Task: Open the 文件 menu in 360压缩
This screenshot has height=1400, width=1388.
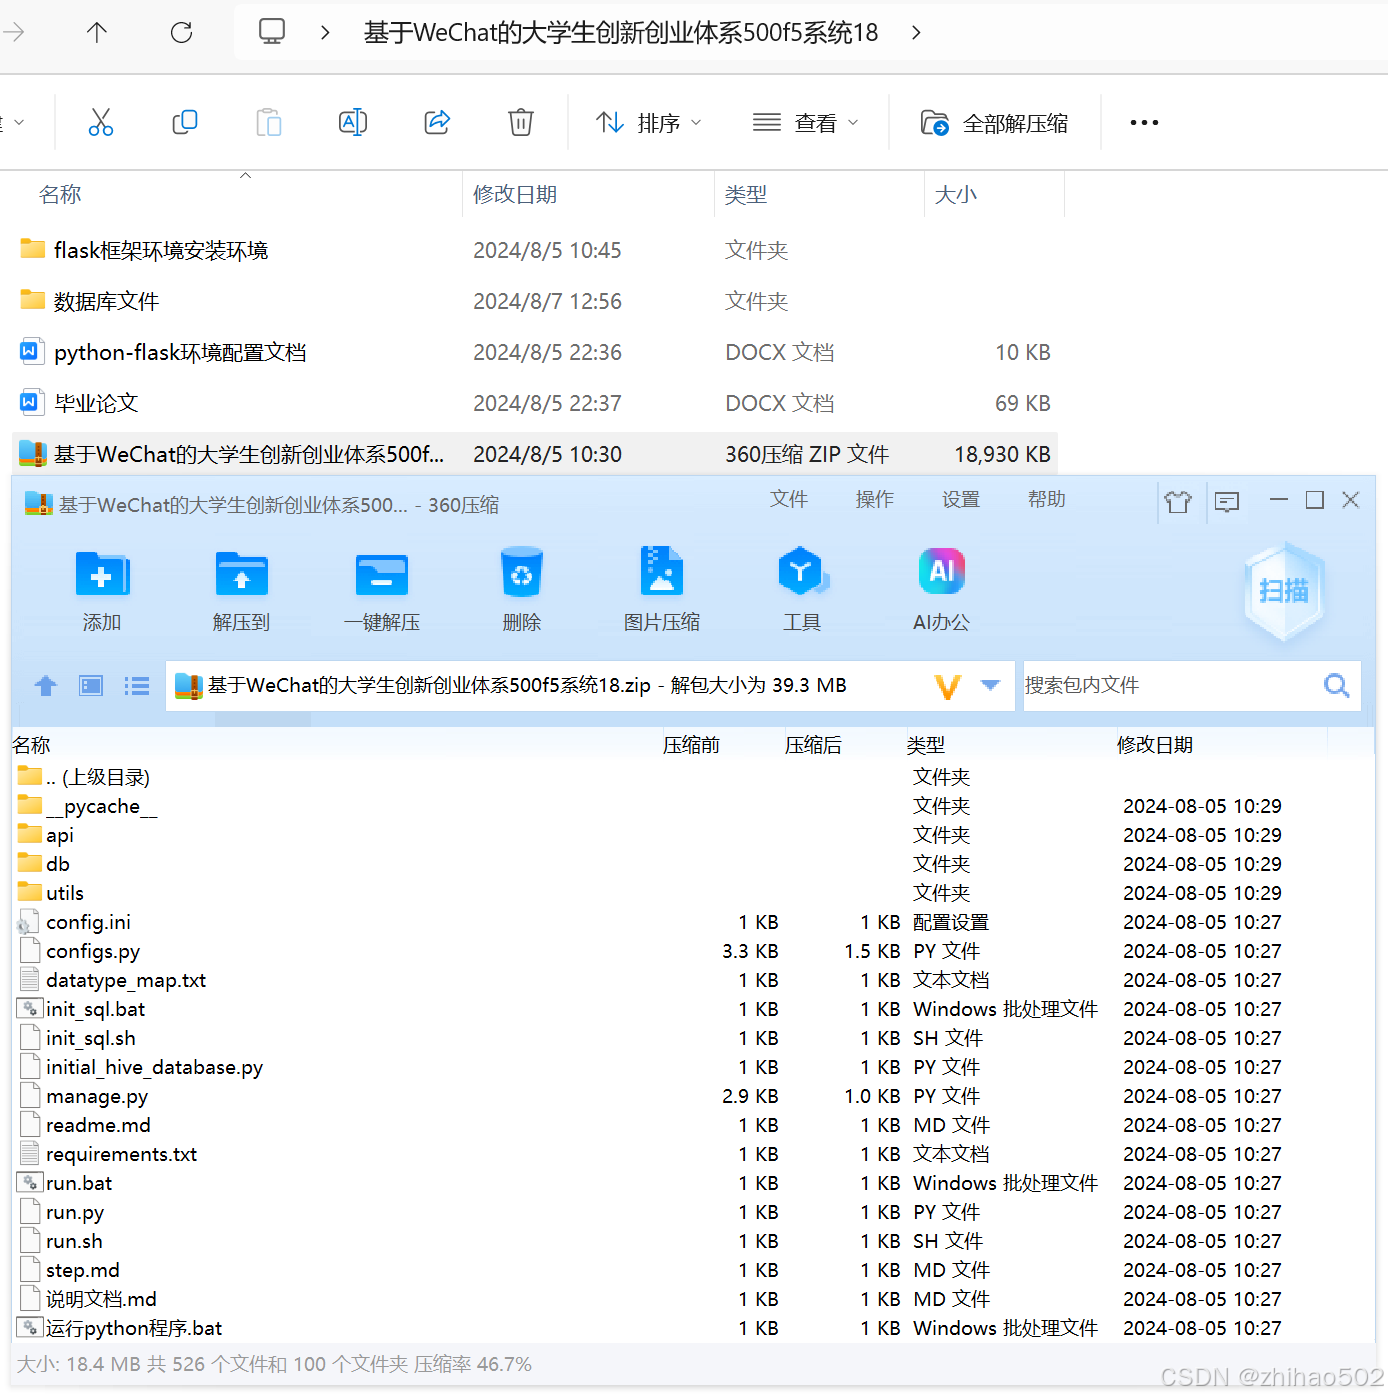Action: click(x=789, y=499)
